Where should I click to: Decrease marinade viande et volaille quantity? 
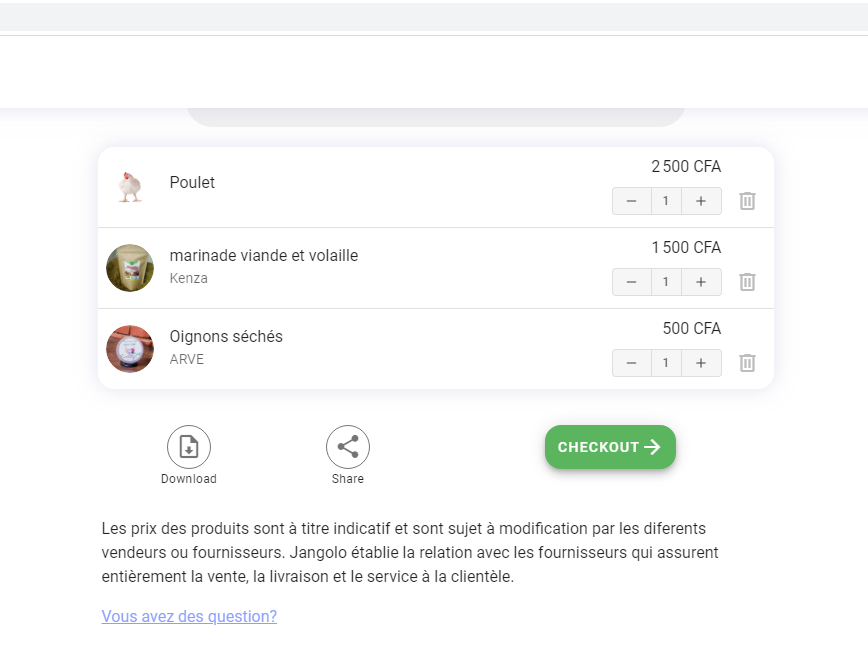(632, 282)
